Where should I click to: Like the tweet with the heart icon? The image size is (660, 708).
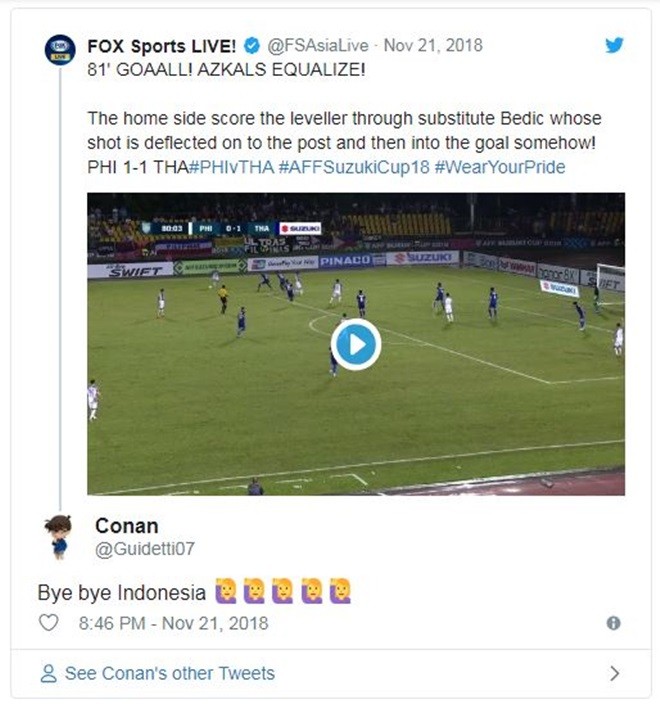coord(48,623)
